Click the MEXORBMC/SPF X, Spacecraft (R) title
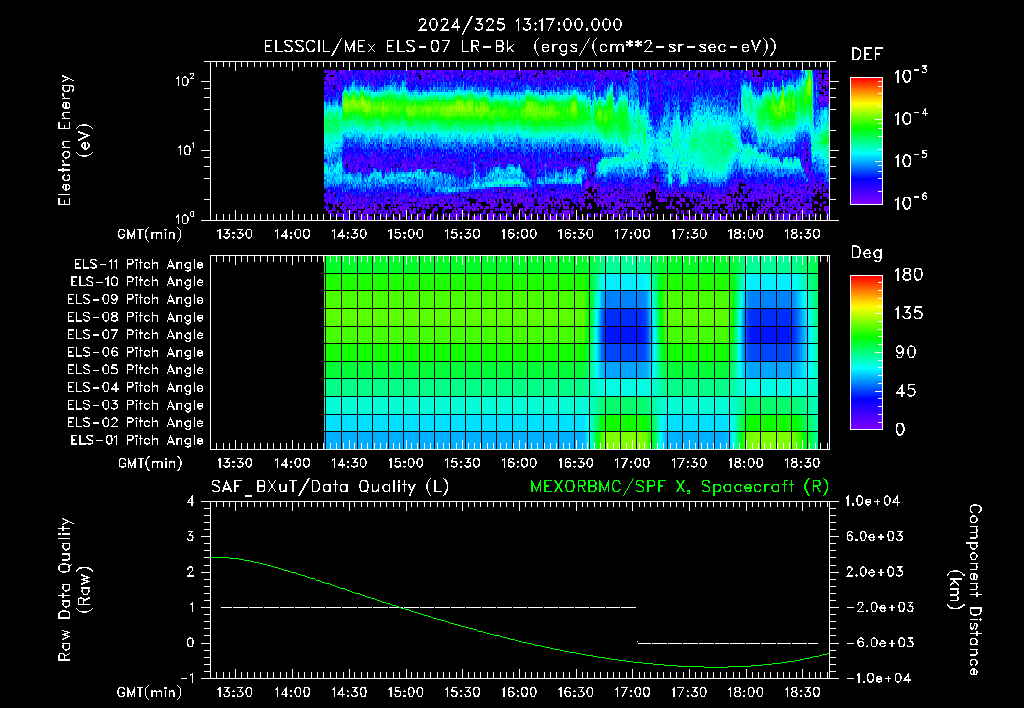Viewport: 1024px width, 708px height. coord(679,487)
